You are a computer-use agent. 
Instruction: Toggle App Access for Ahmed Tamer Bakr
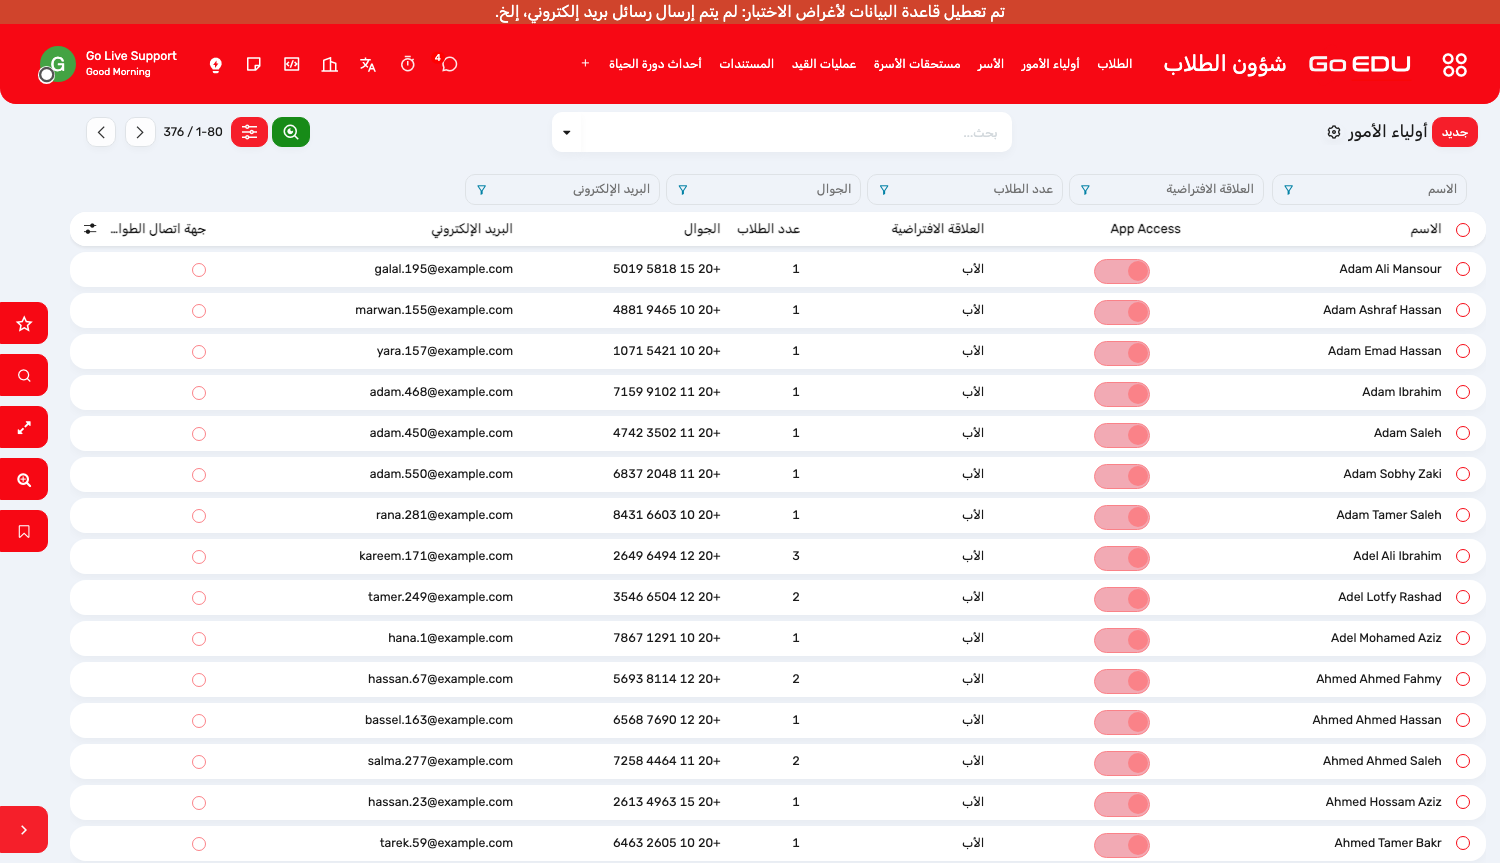coord(1122,845)
